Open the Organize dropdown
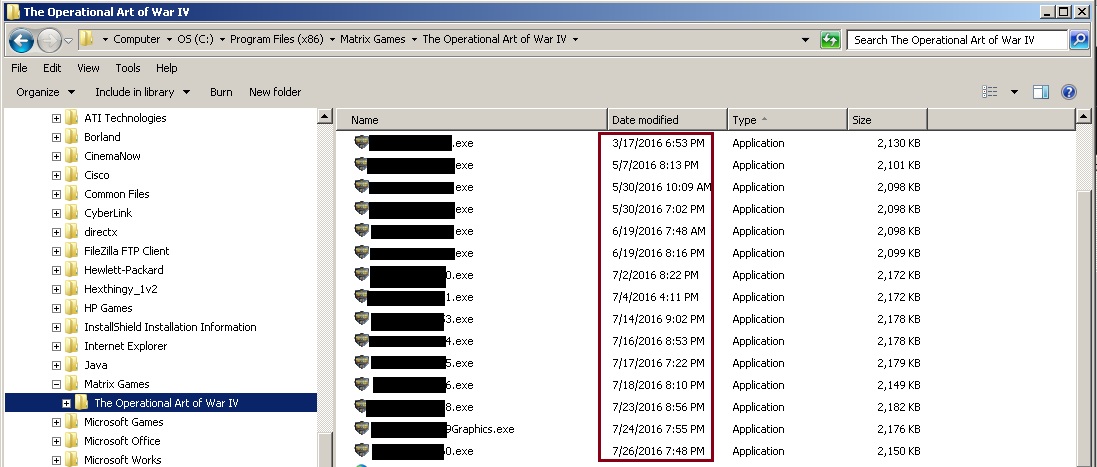The height and width of the screenshot is (467, 1097). coord(45,92)
